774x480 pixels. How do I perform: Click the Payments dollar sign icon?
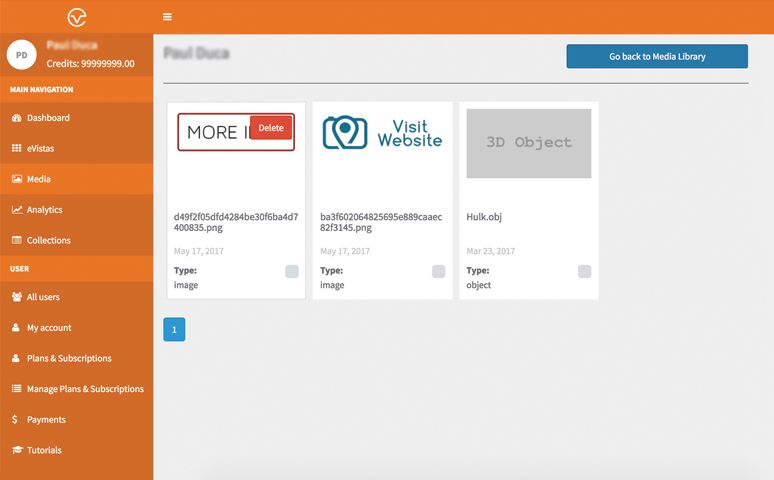click(16, 420)
